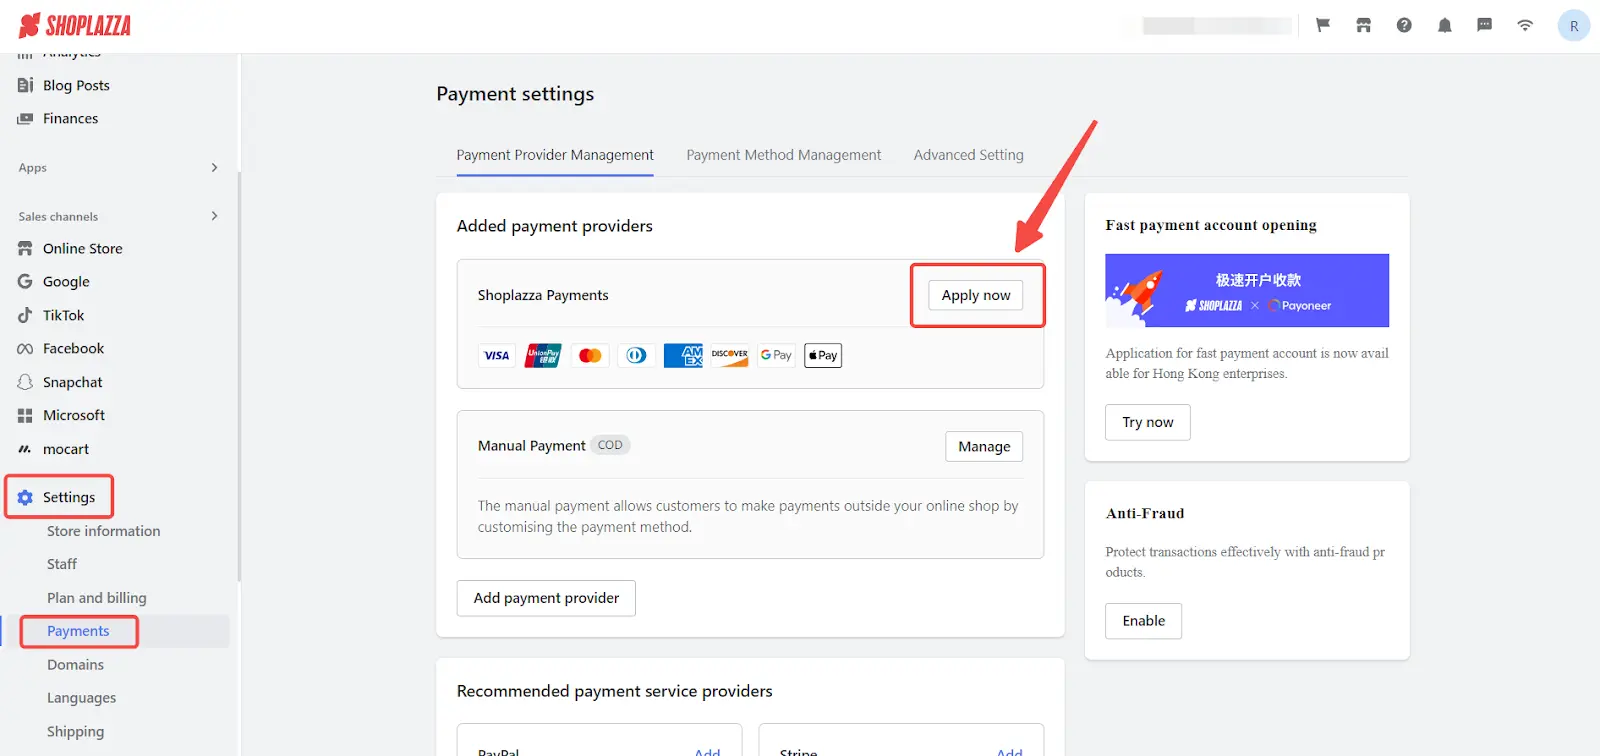Open the user avatar R menu

[x=1574, y=26]
